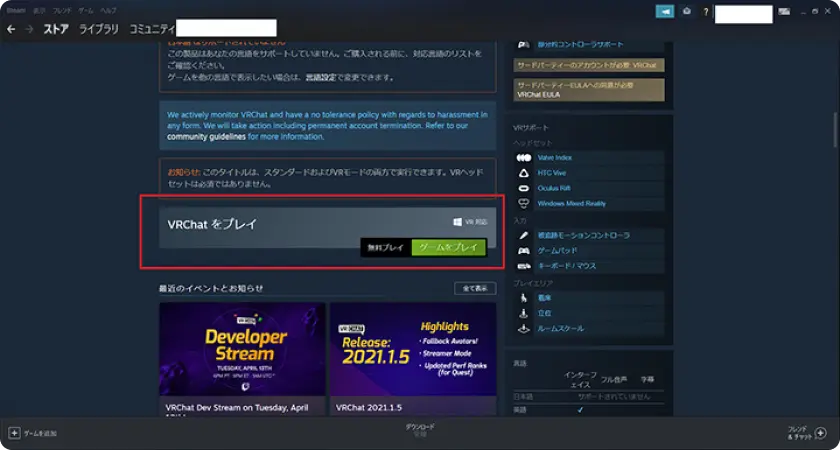The width and height of the screenshot is (840, 450).
Task: Click the VRChat Dev Stream on Tuesday title
Action: (x=237, y=408)
